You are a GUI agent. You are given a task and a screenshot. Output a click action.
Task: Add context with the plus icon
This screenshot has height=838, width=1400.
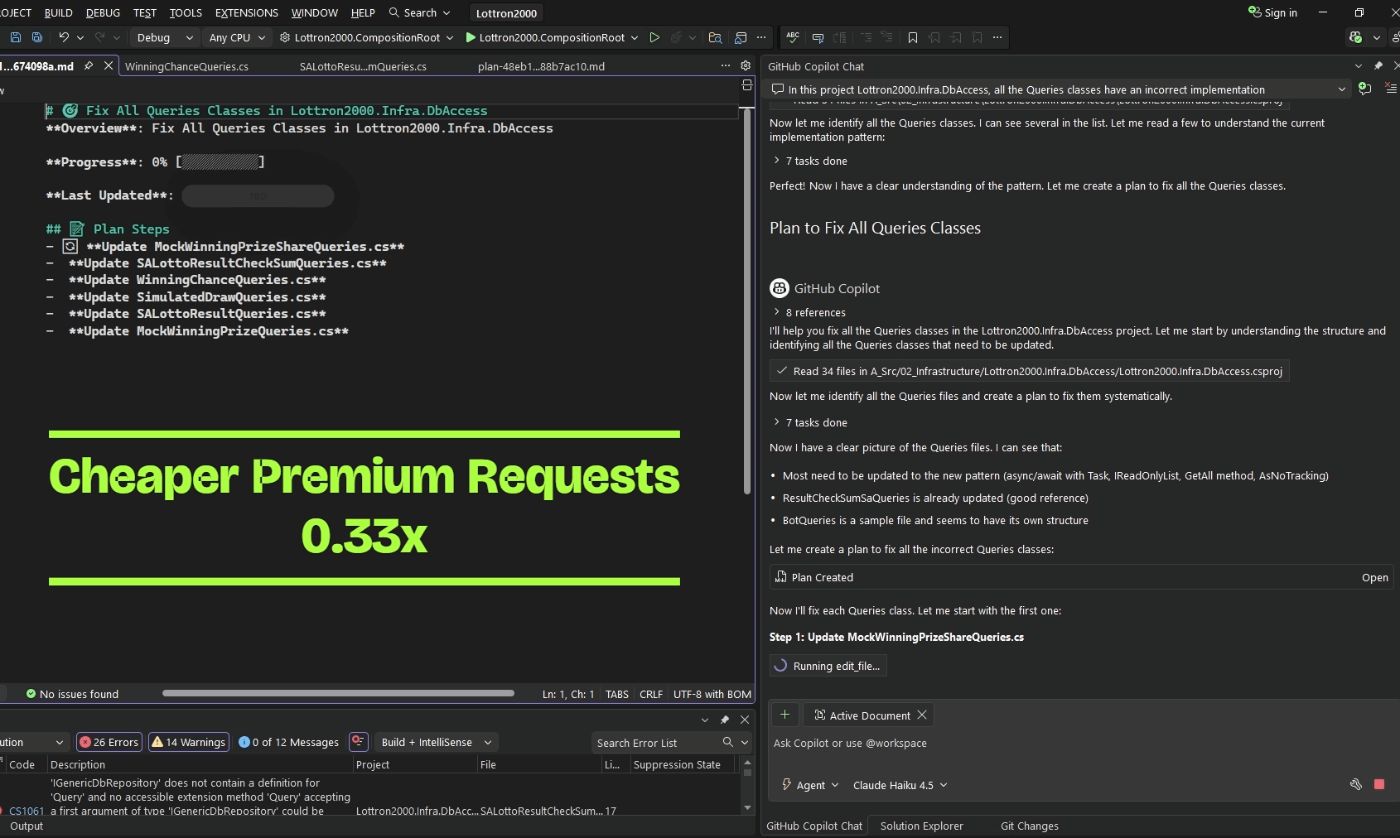[x=785, y=715]
